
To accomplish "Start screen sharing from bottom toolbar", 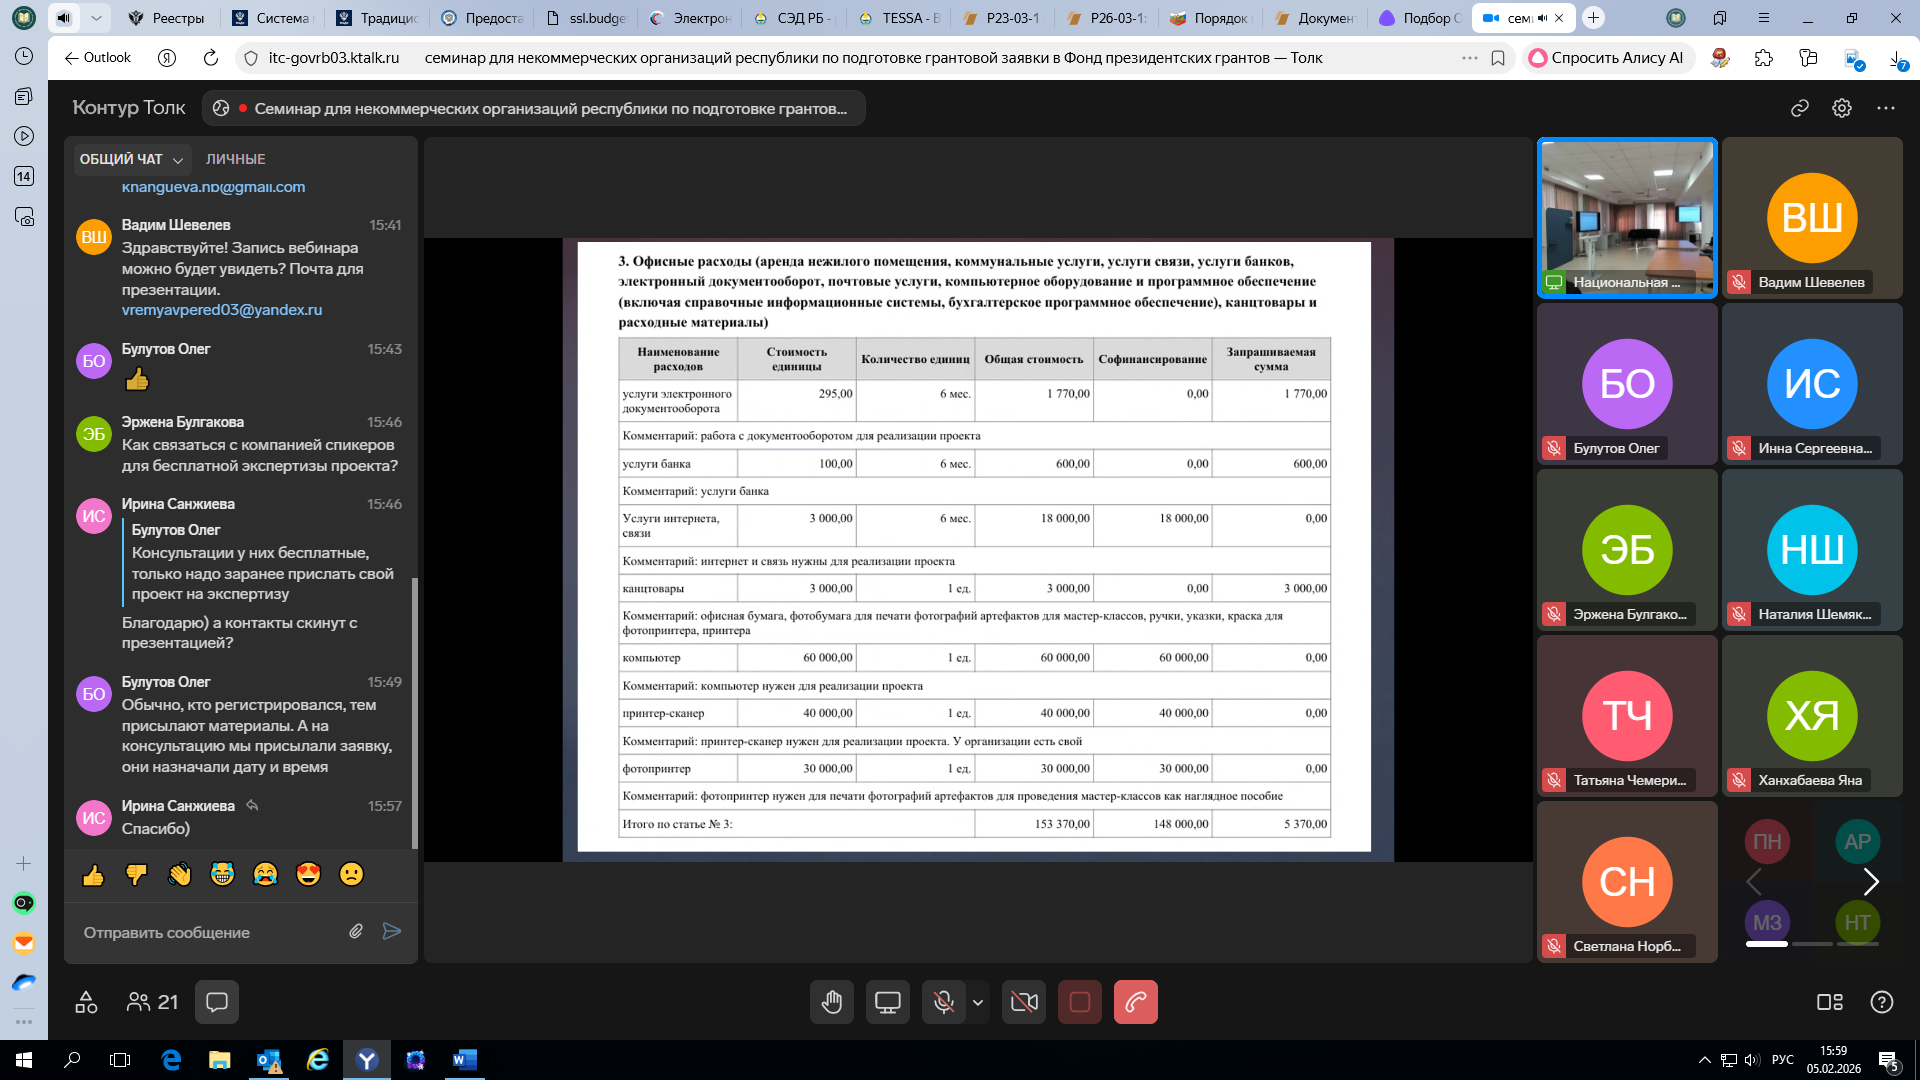I will tap(887, 1002).
